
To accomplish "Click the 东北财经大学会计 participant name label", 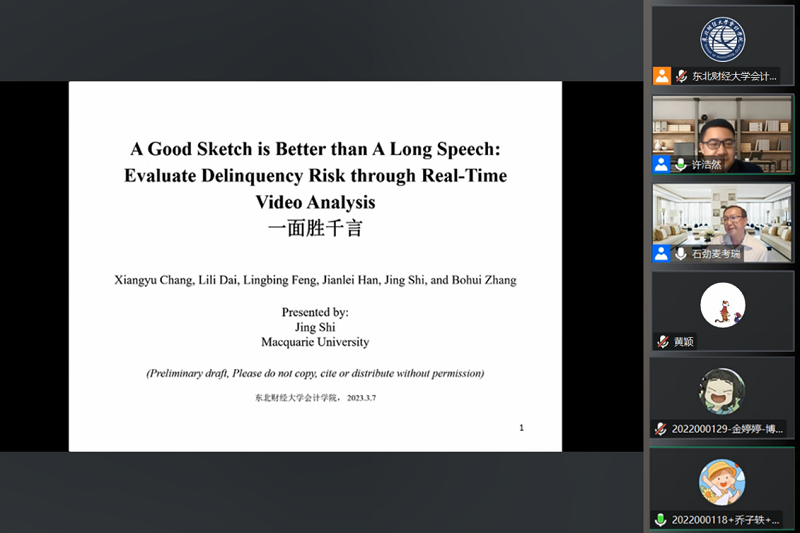I will [x=733, y=76].
